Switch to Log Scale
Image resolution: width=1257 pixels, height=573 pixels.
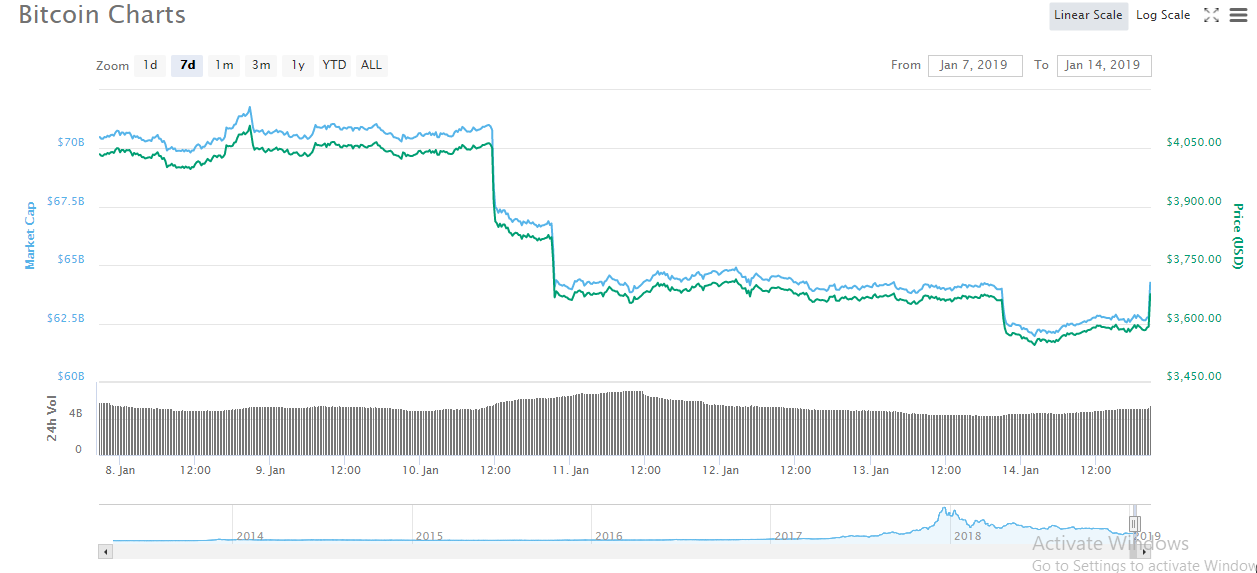1163,15
